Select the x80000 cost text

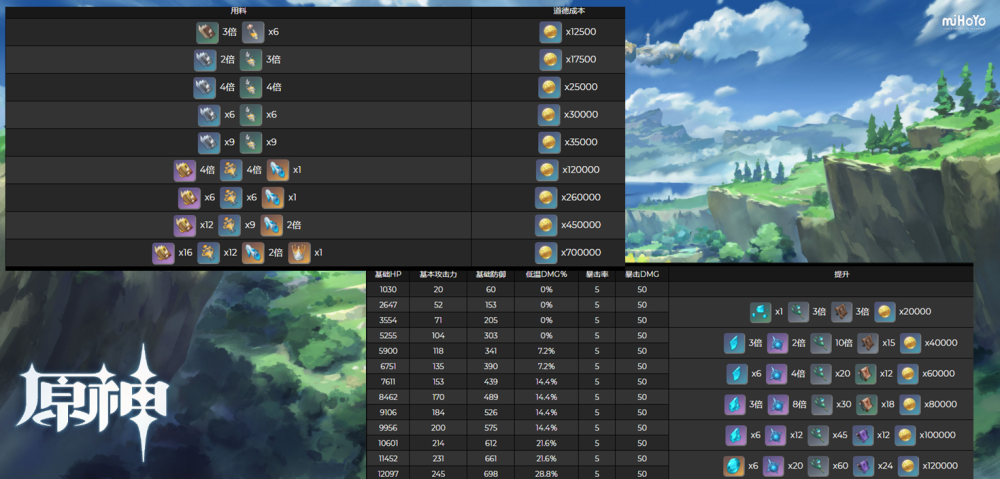coord(939,404)
